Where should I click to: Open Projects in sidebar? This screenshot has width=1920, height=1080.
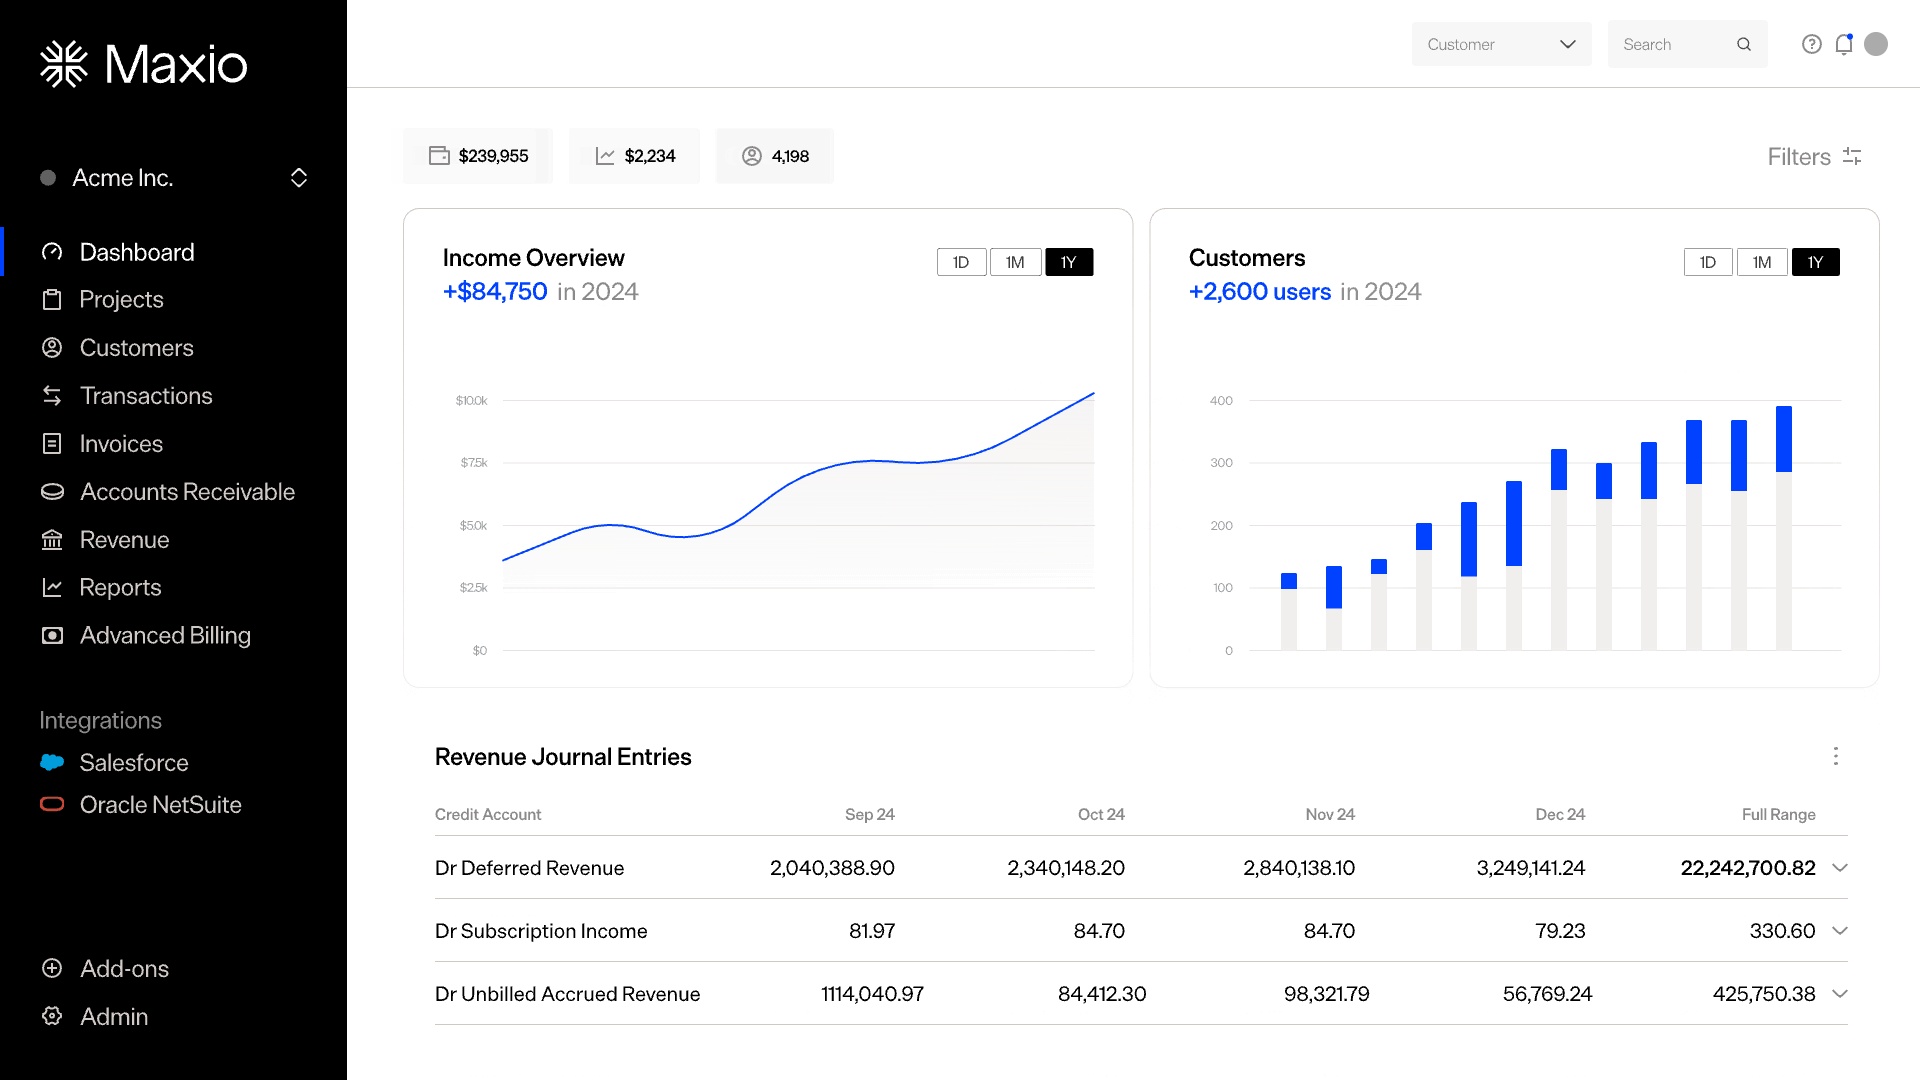pos(121,300)
